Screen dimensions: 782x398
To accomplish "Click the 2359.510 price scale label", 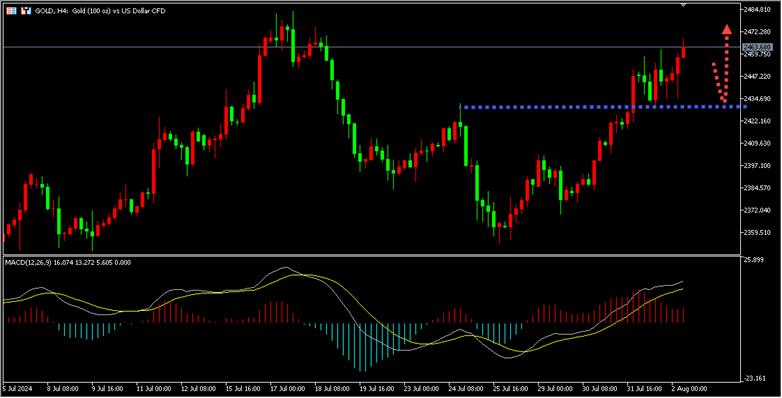I will pos(758,232).
